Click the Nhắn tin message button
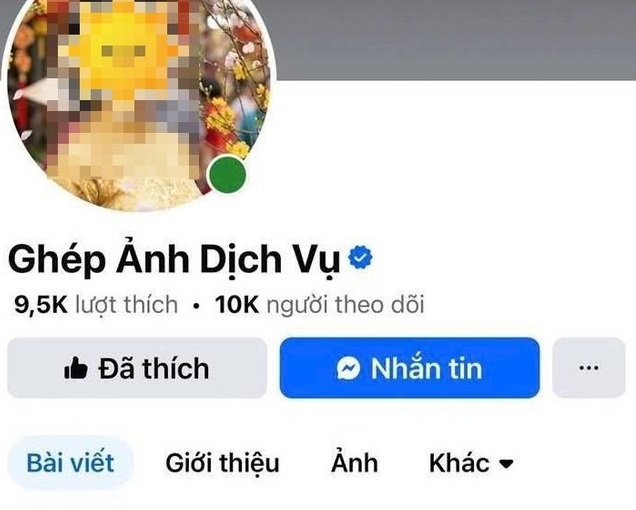 [410, 368]
